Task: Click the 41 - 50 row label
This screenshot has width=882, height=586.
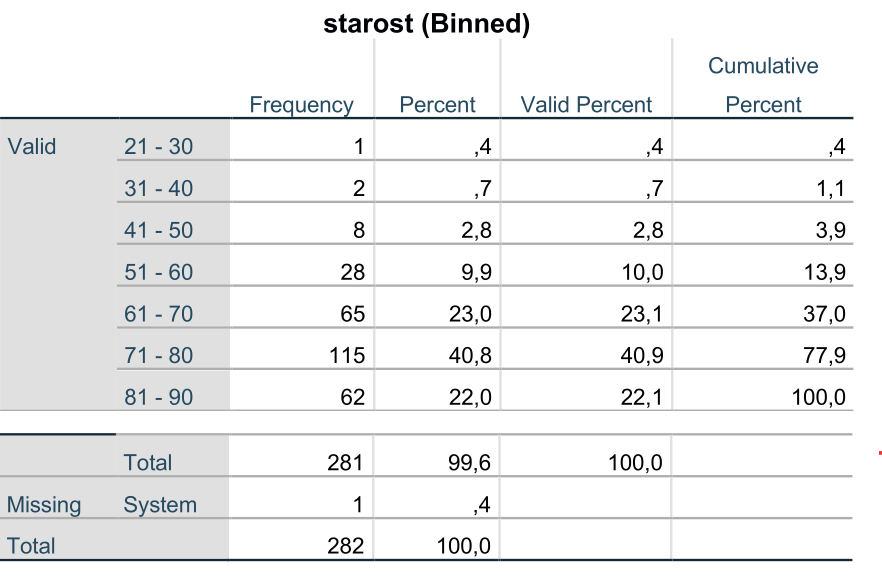Action: pos(159,231)
